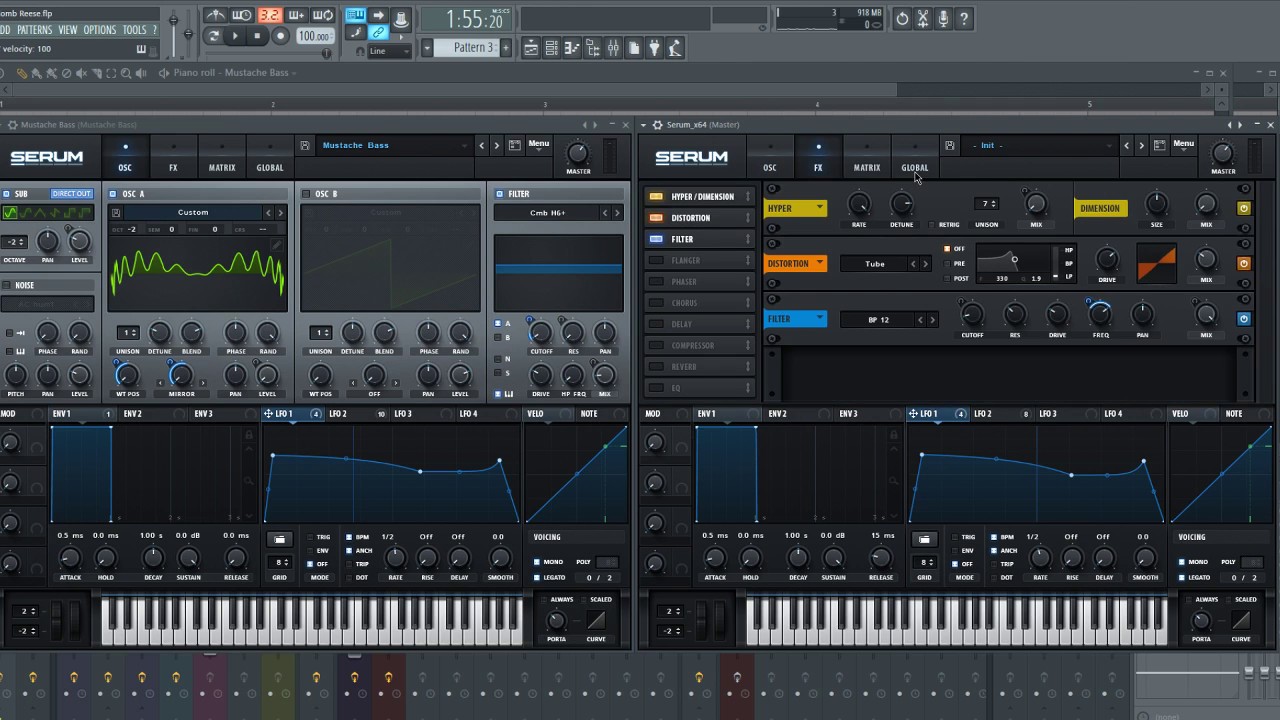Disable the Distortion orange power button
The width and height of the screenshot is (1280, 720).
pyautogui.click(x=1244, y=264)
